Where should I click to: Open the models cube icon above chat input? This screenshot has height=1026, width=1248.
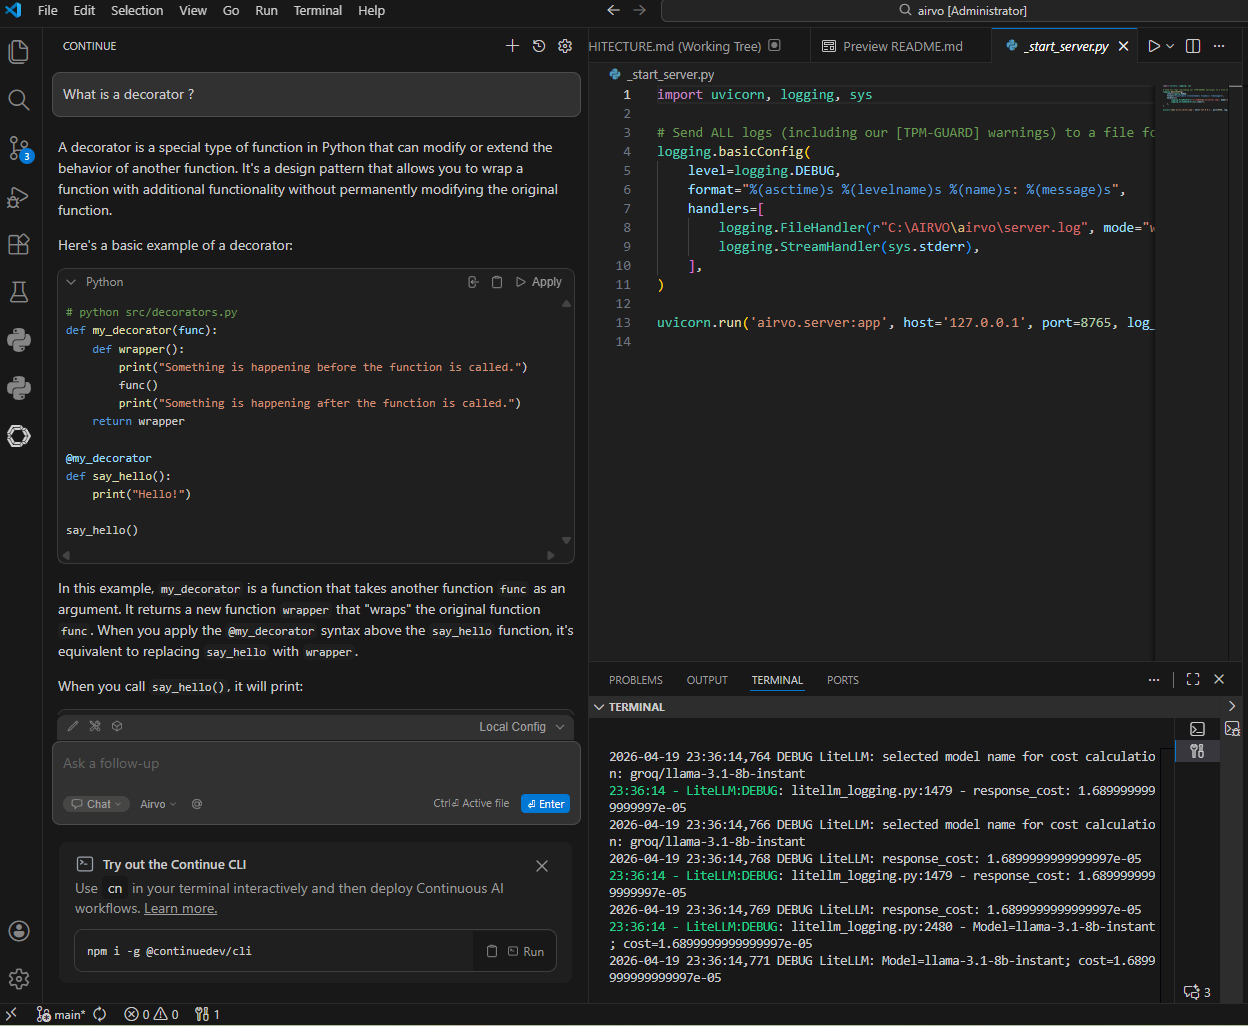click(117, 726)
